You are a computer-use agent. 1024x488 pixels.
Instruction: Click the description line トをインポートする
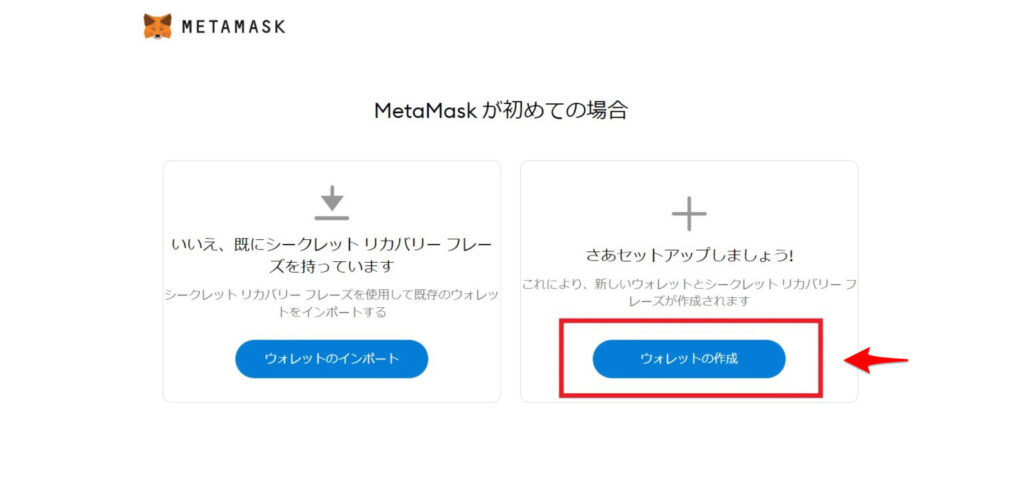pos(332,312)
